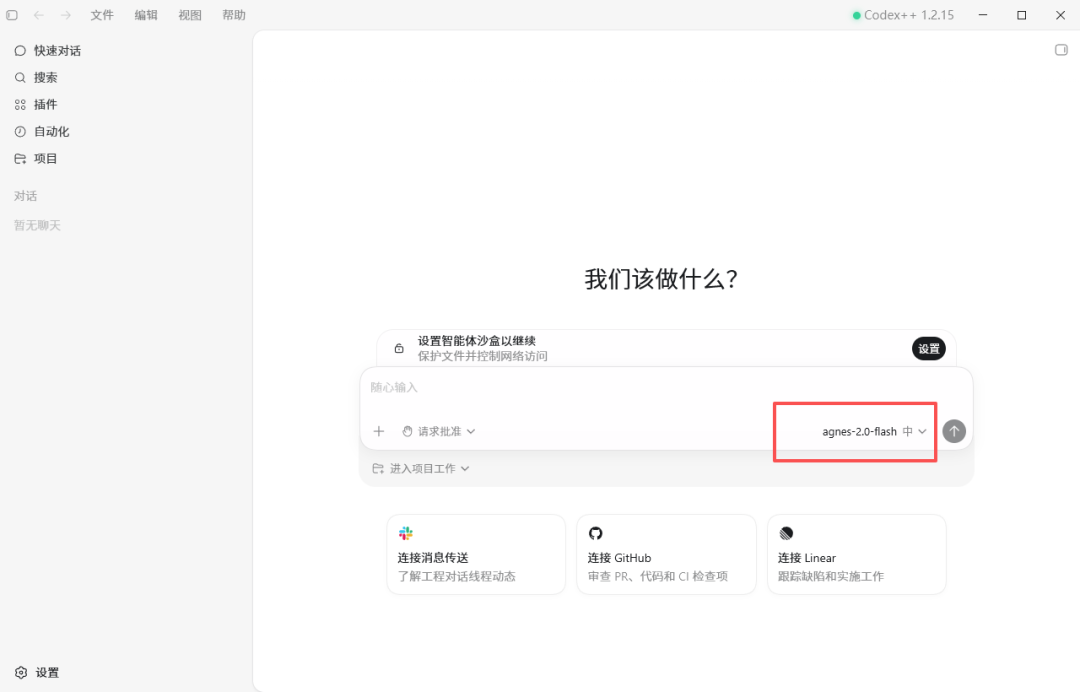Click the GitHub logo icon
The width and height of the screenshot is (1080, 692).
click(596, 533)
